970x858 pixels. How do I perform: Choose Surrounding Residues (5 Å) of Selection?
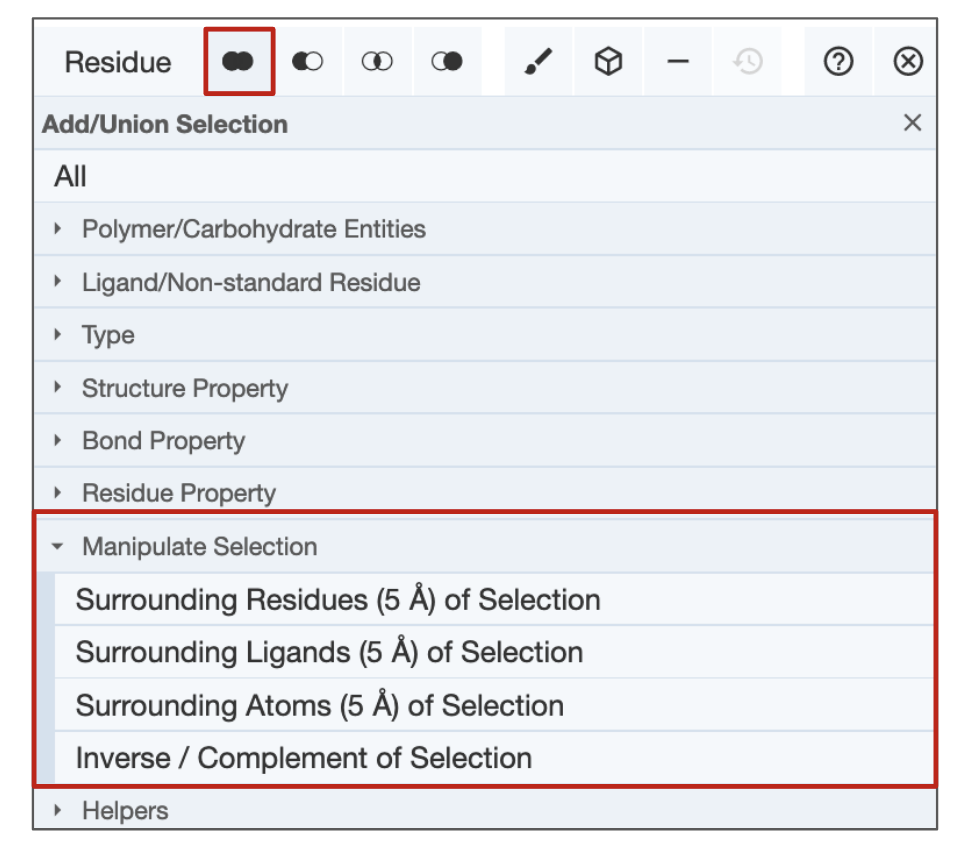(x=338, y=600)
